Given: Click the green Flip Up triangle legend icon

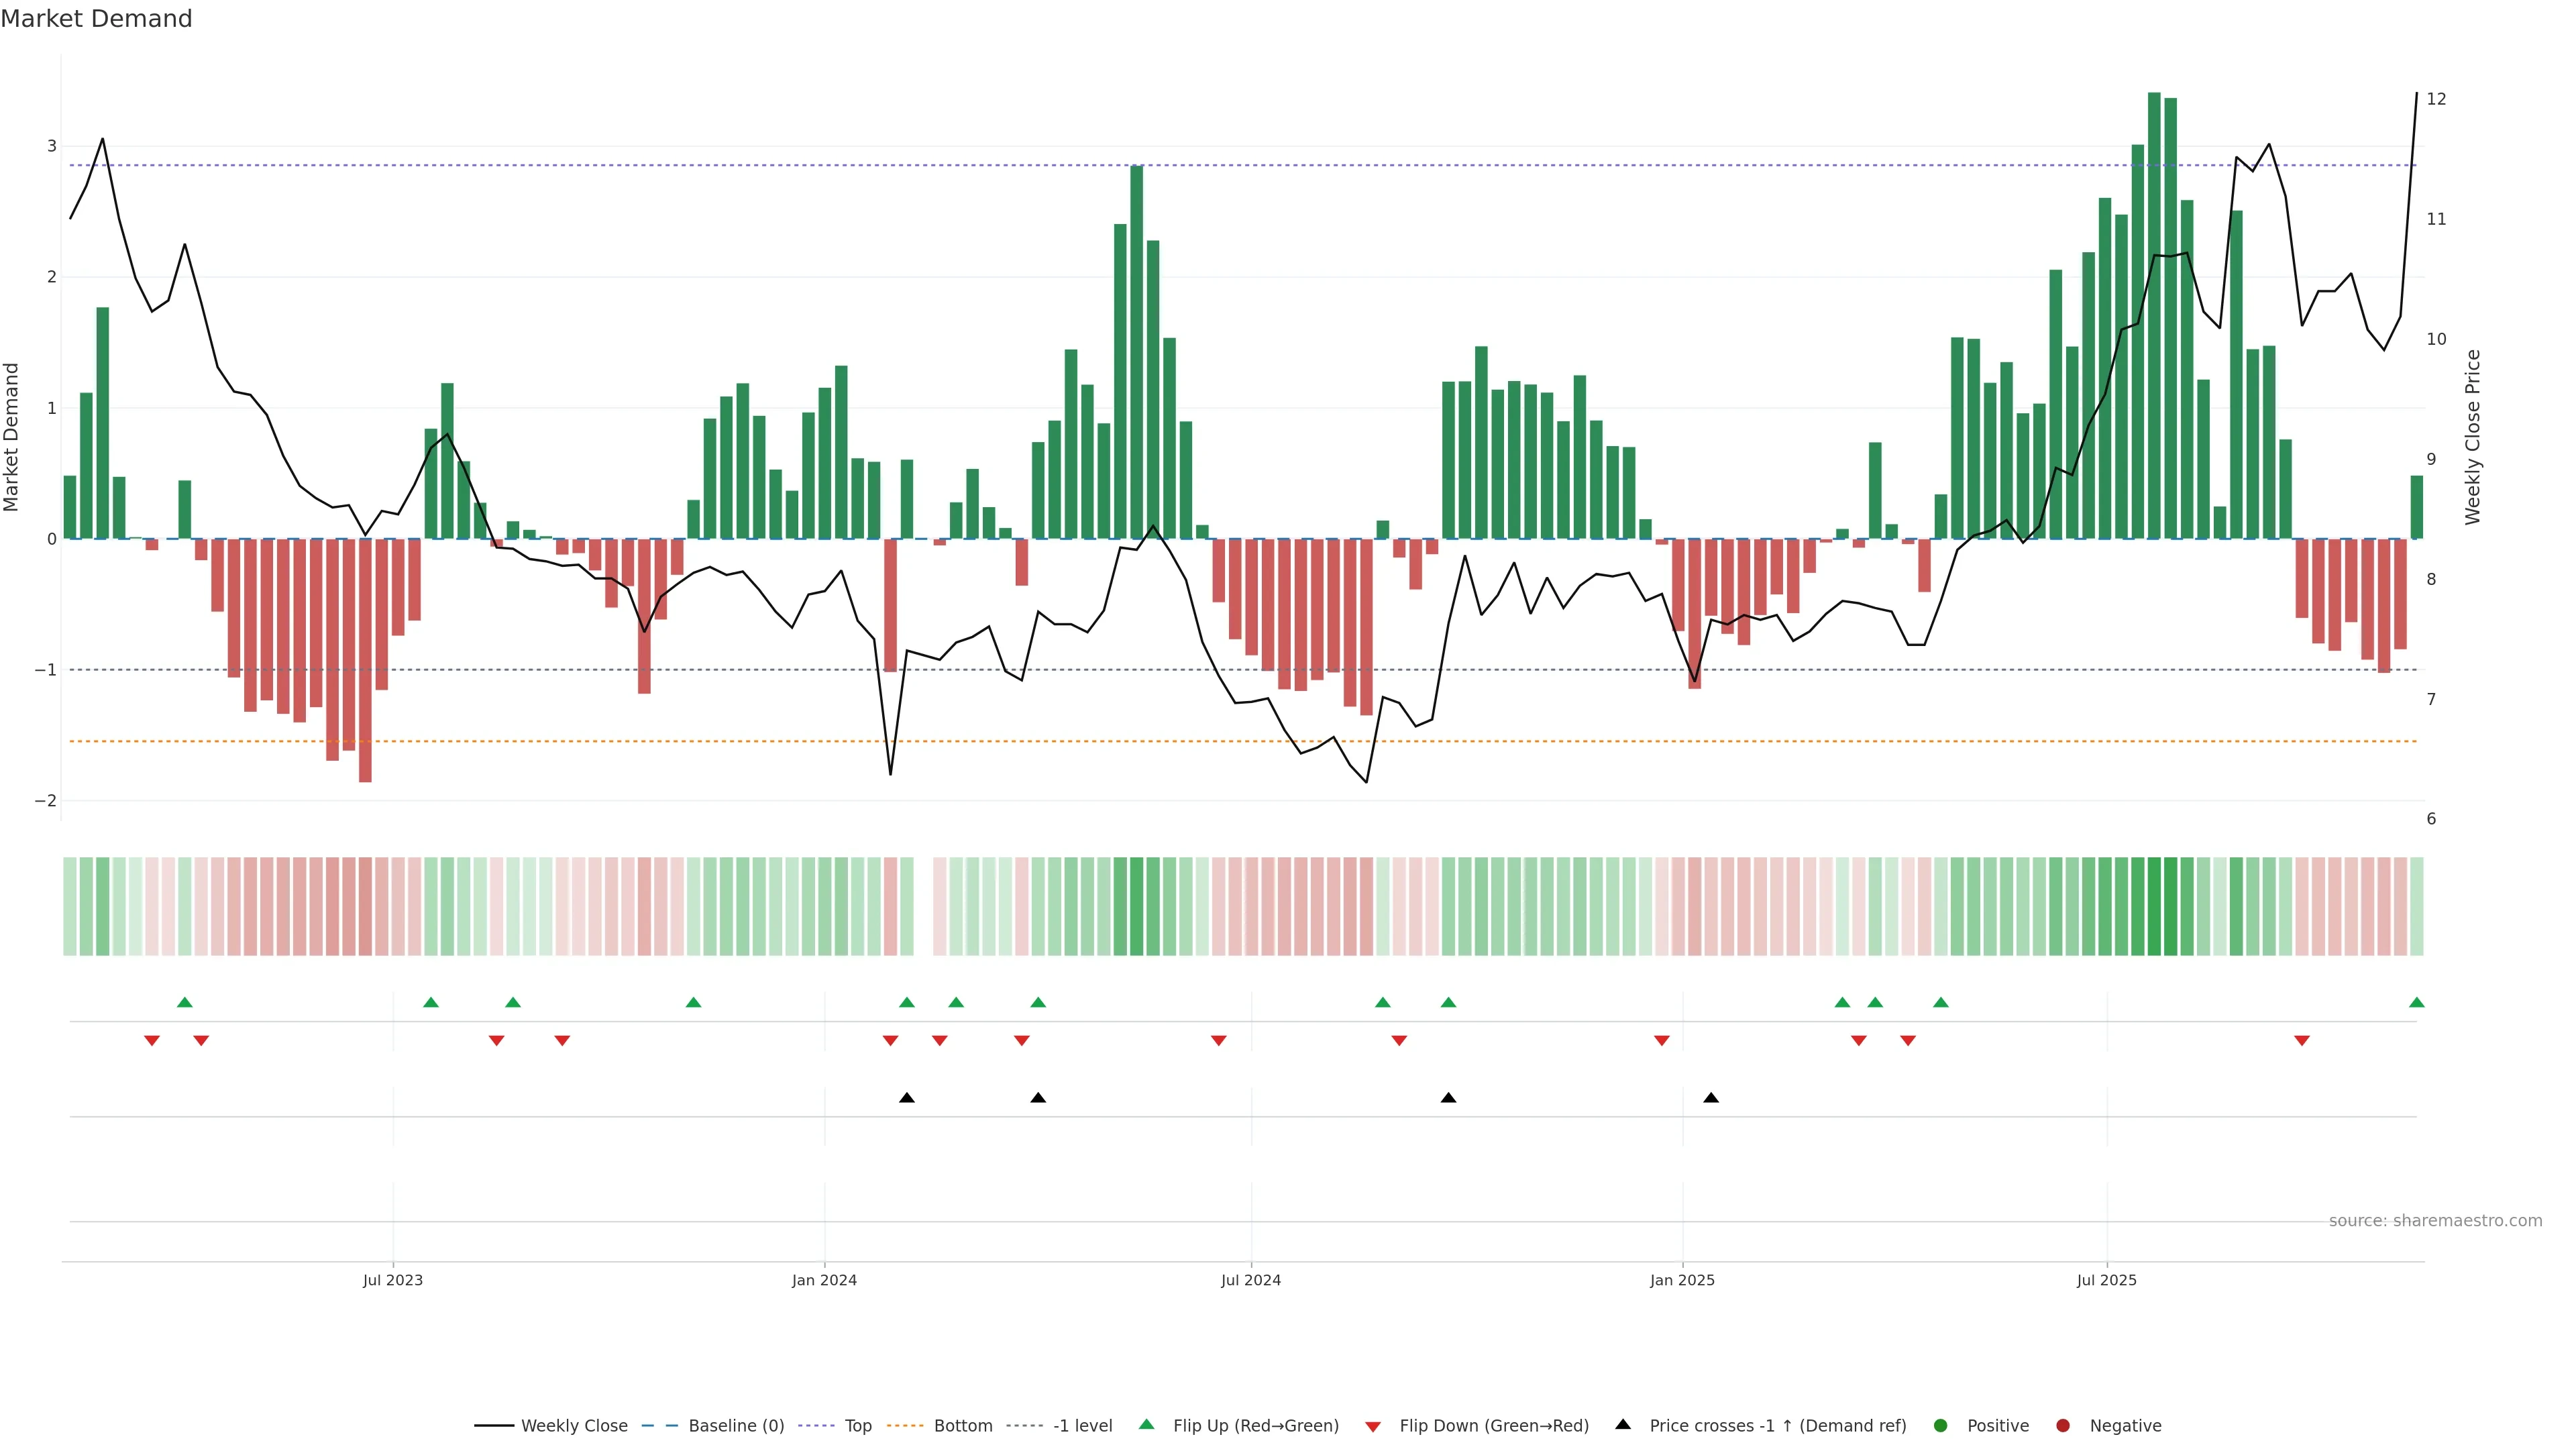Looking at the screenshot, I should pos(1146,1424).
